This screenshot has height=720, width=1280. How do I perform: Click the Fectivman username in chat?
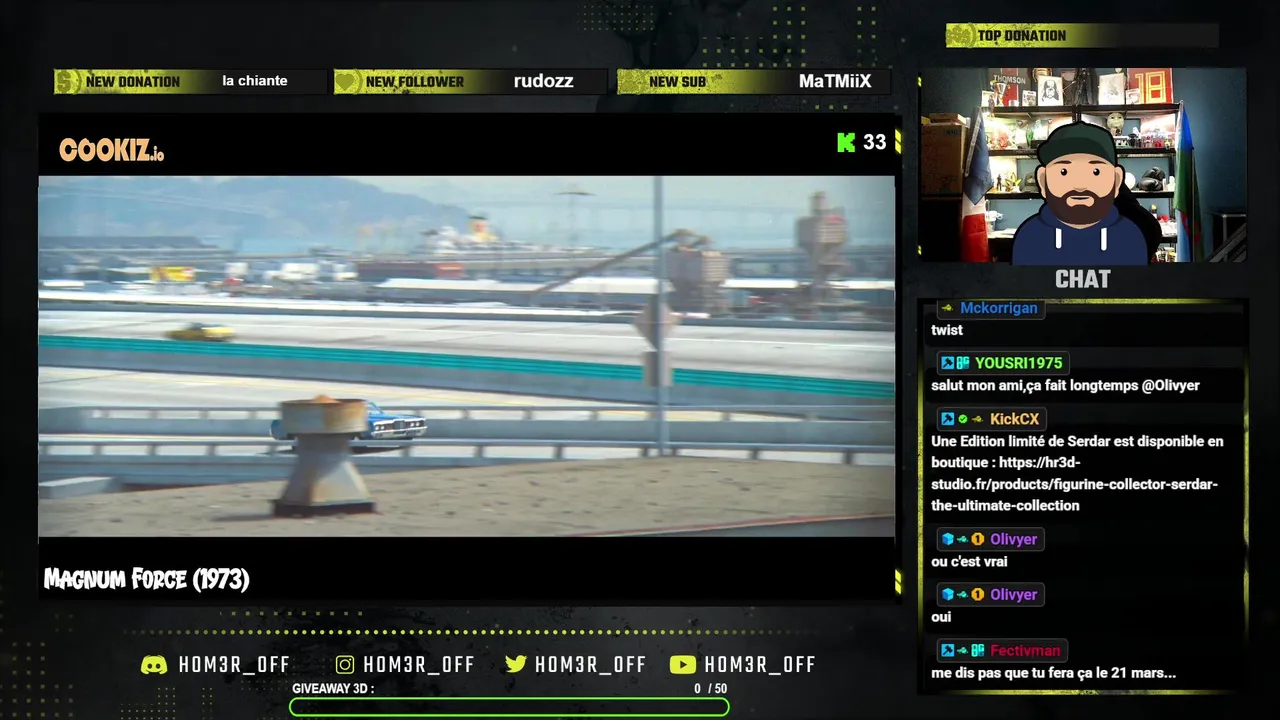[x=1025, y=650]
